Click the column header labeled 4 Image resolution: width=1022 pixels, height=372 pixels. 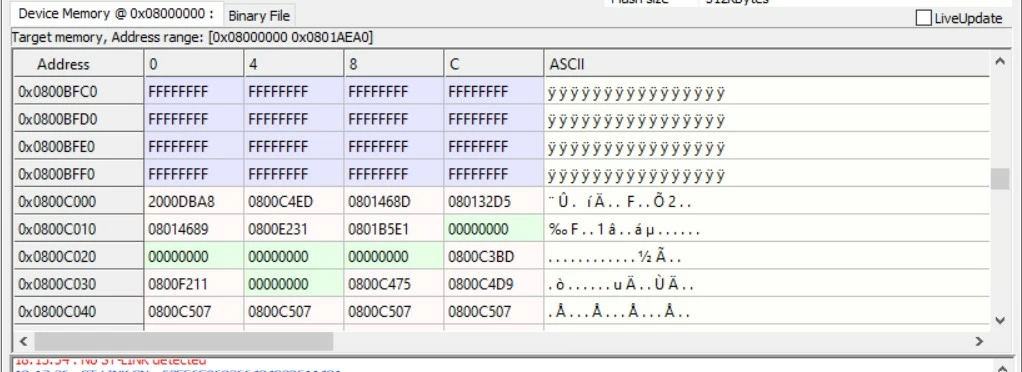pos(294,64)
